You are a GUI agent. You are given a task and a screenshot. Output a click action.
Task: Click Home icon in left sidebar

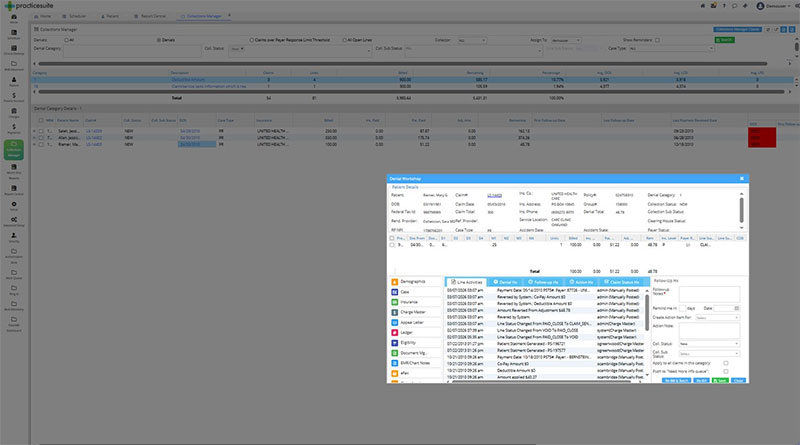[14, 18]
